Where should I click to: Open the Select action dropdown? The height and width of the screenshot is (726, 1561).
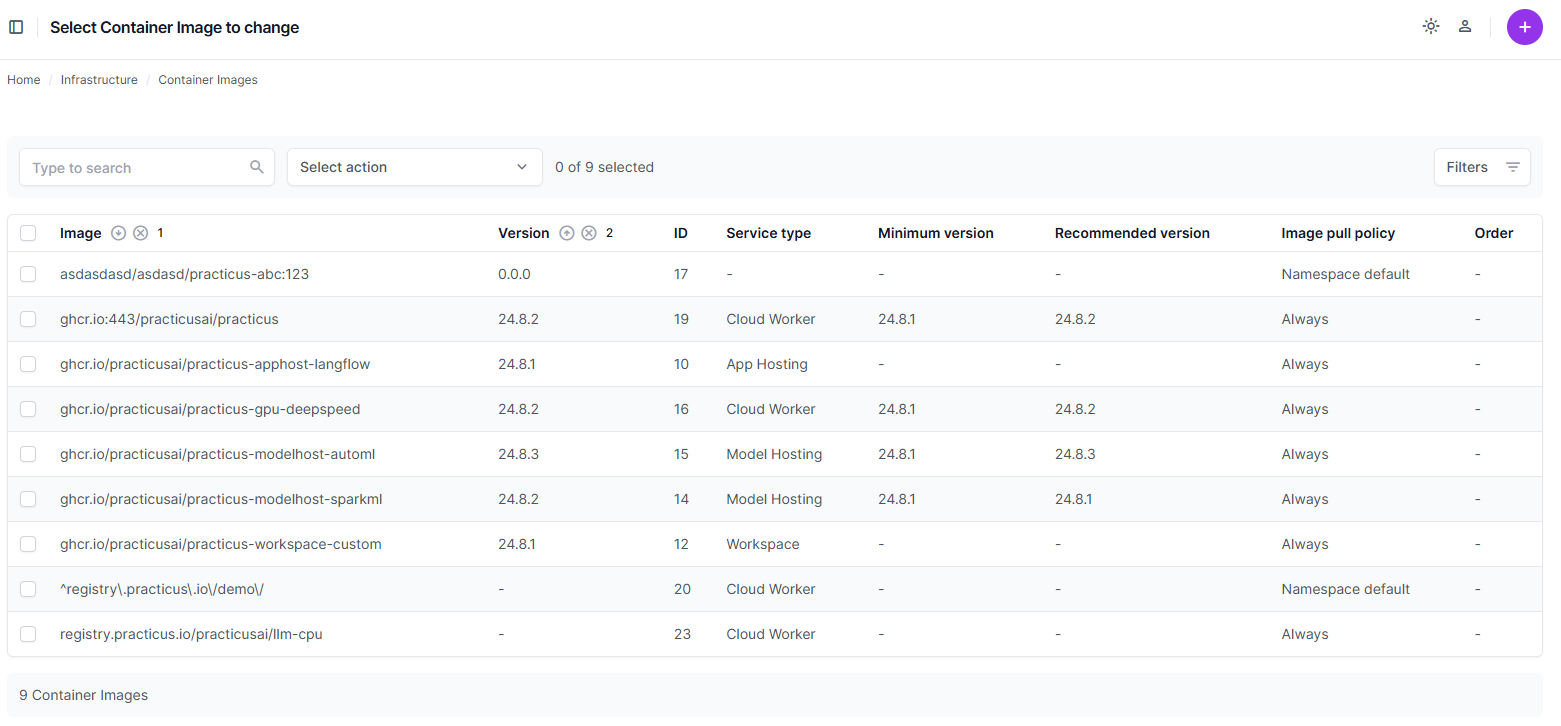point(414,167)
